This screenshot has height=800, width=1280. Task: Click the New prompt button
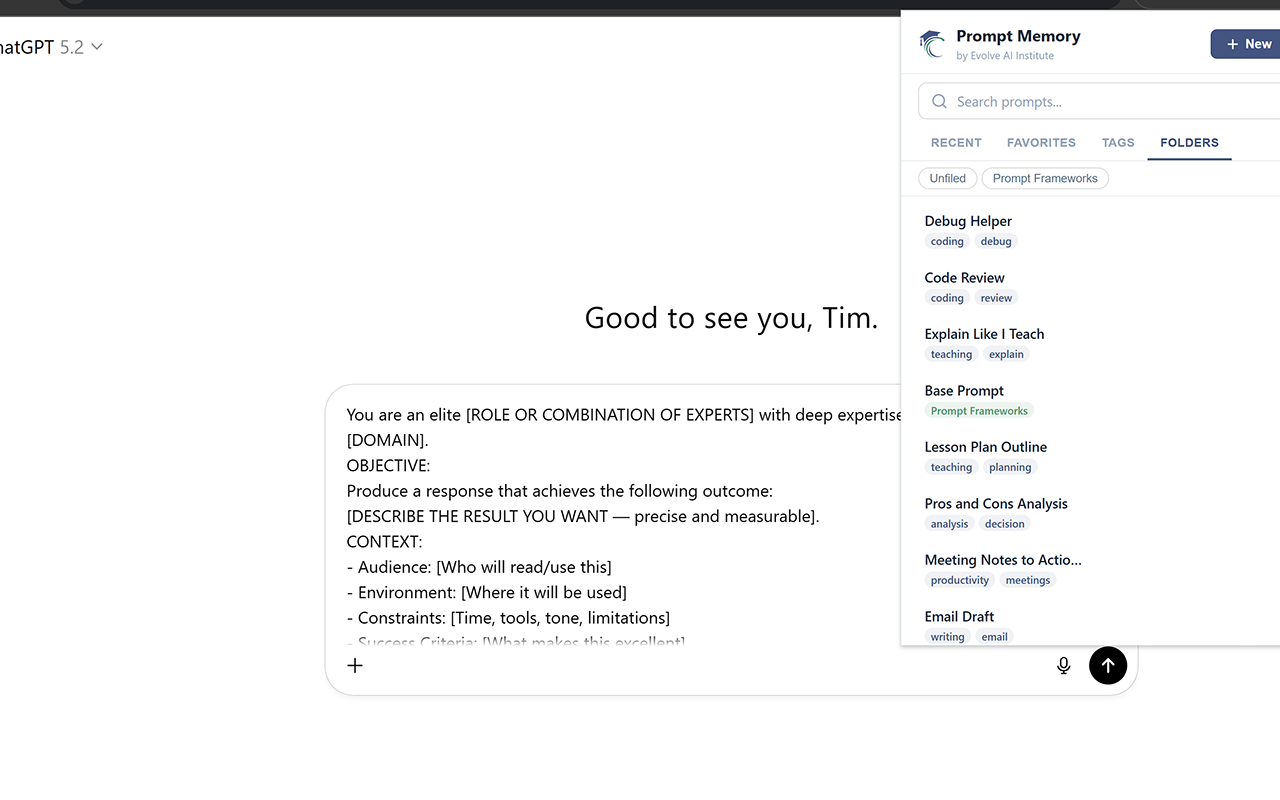[1247, 44]
